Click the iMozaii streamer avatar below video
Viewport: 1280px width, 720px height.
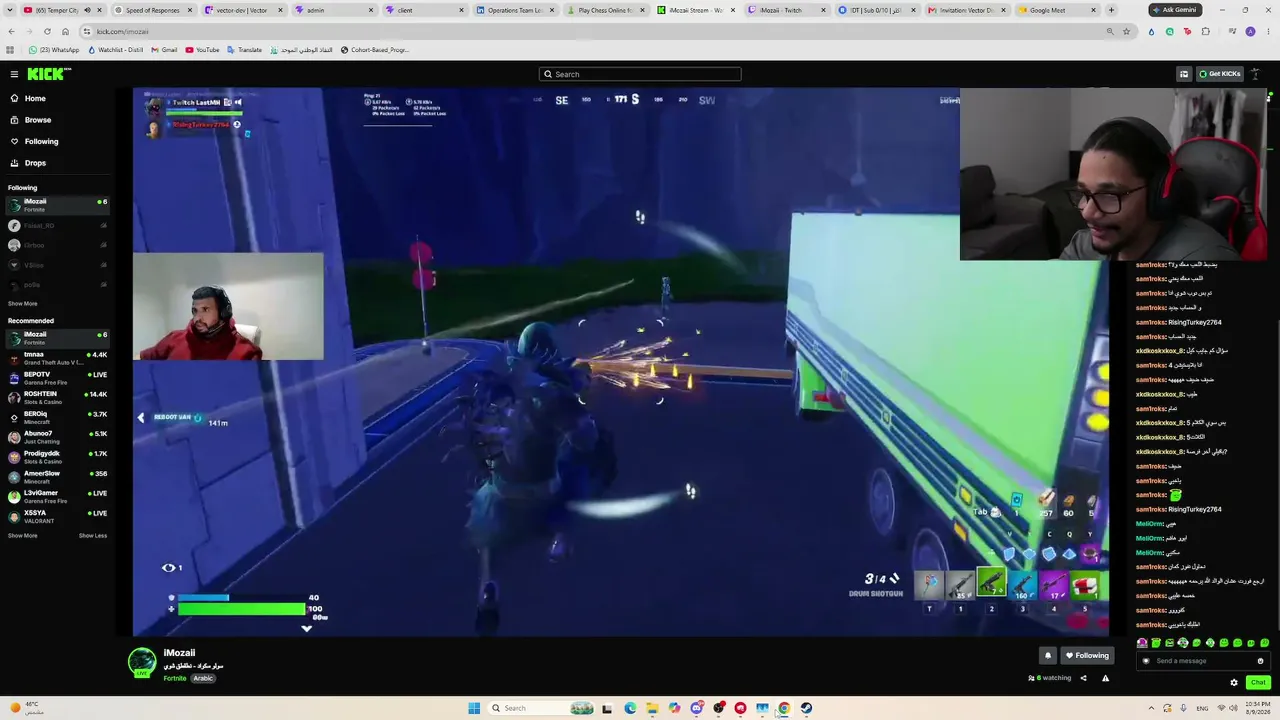click(142, 662)
